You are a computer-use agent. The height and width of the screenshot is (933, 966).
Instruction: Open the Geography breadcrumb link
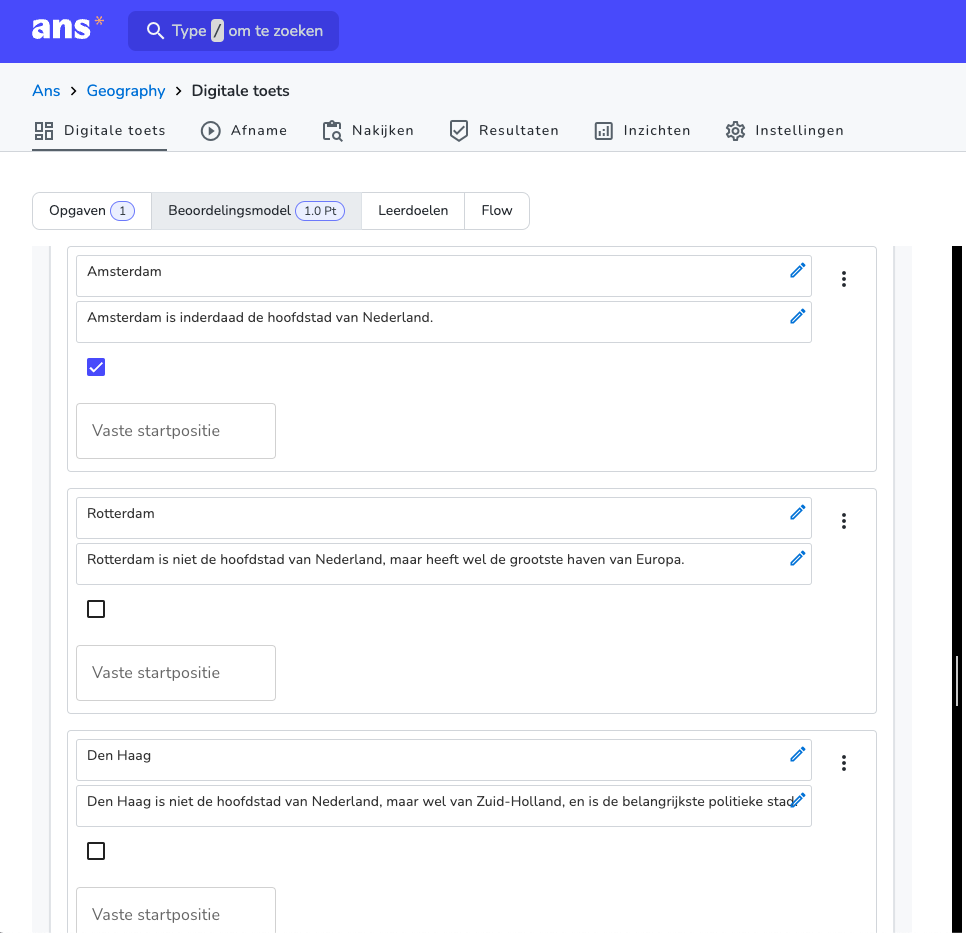tap(126, 91)
